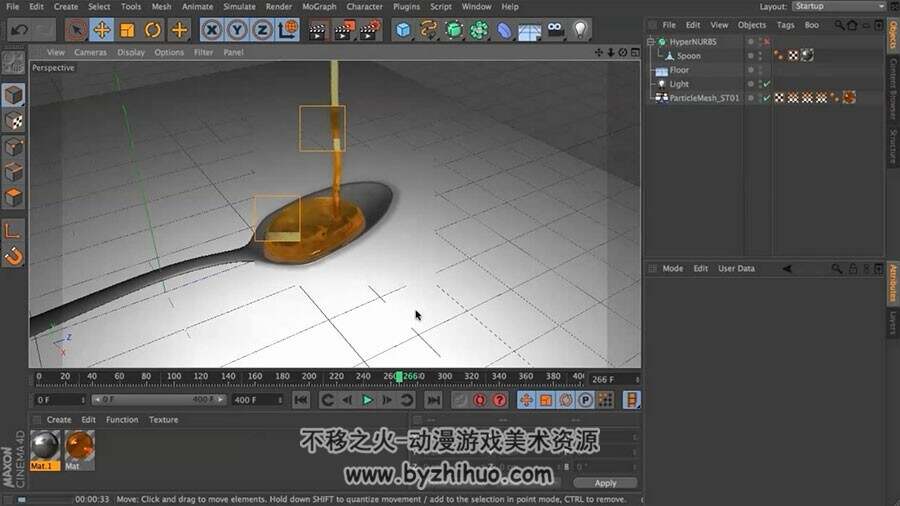The image size is (900, 506).
Task: Click the current frame marker at 266
Action: 399,377
